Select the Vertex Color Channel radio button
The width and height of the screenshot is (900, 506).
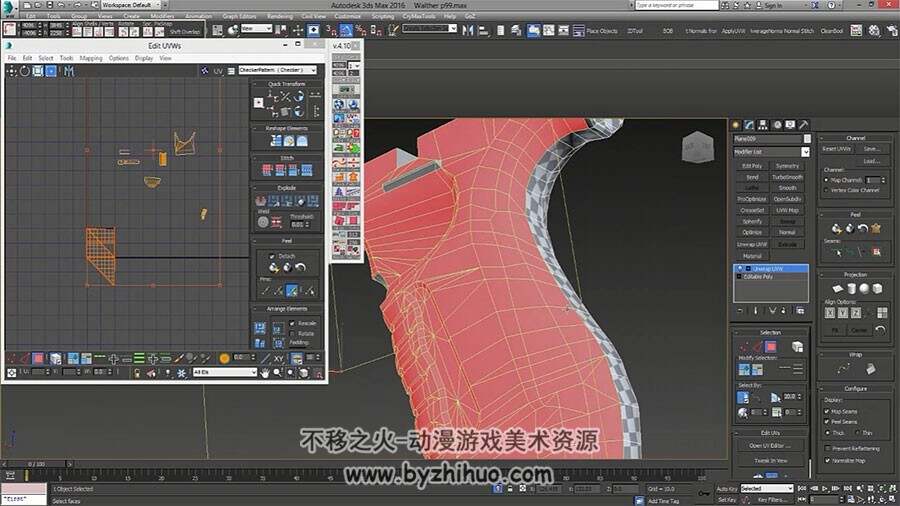827,190
